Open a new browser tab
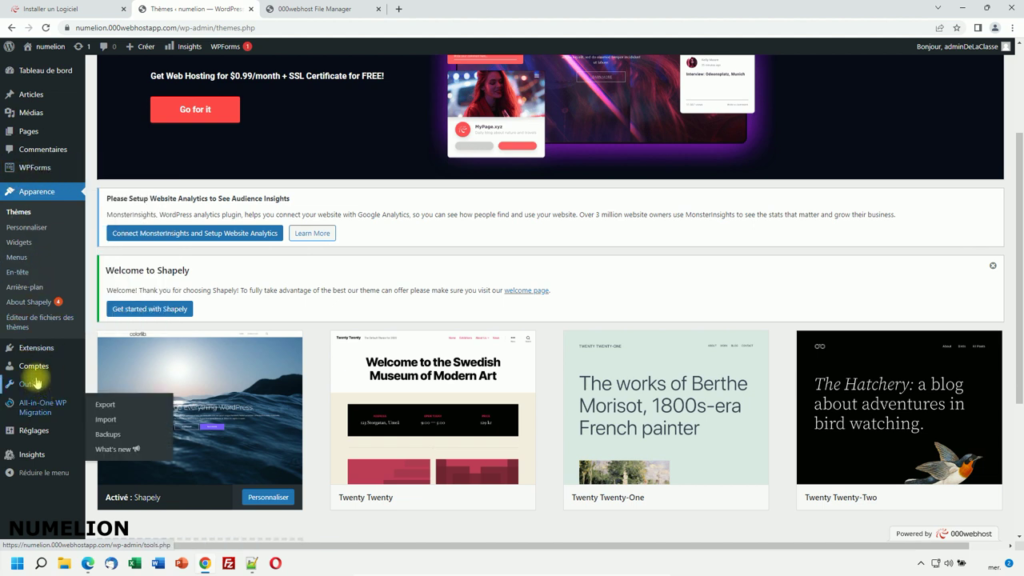This screenshot has height=576, width=1024. [x=399, y=9]
